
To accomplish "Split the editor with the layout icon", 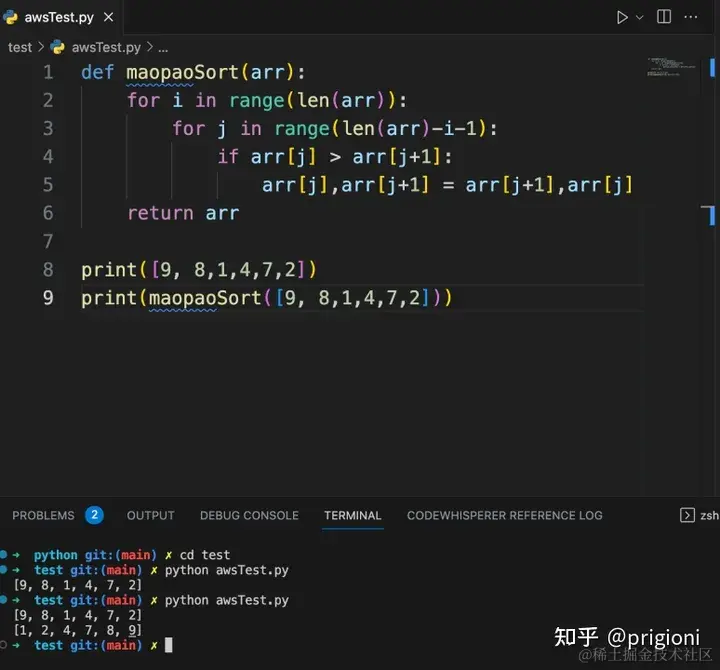I will pyautogui.click(x=664, y=17).
